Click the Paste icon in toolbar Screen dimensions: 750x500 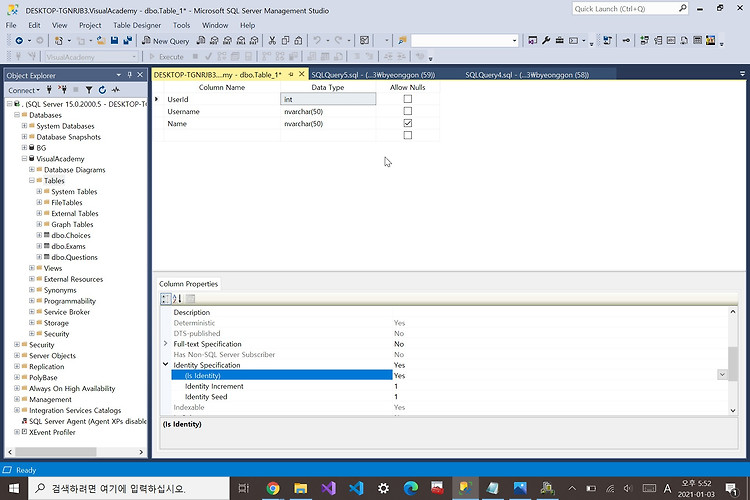point(298,41)
